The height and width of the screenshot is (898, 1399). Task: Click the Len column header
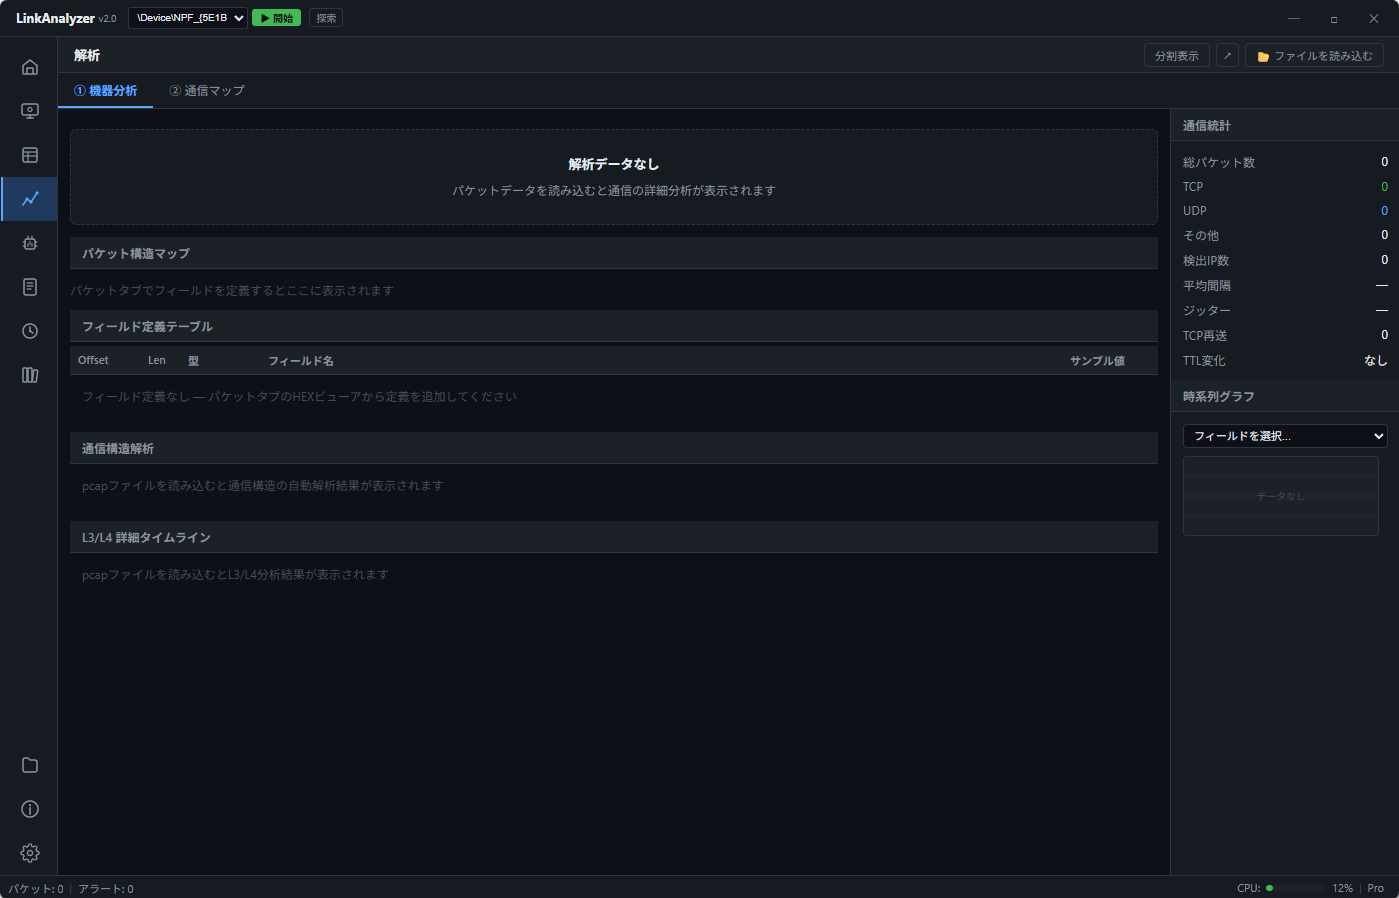coord(157,361)
